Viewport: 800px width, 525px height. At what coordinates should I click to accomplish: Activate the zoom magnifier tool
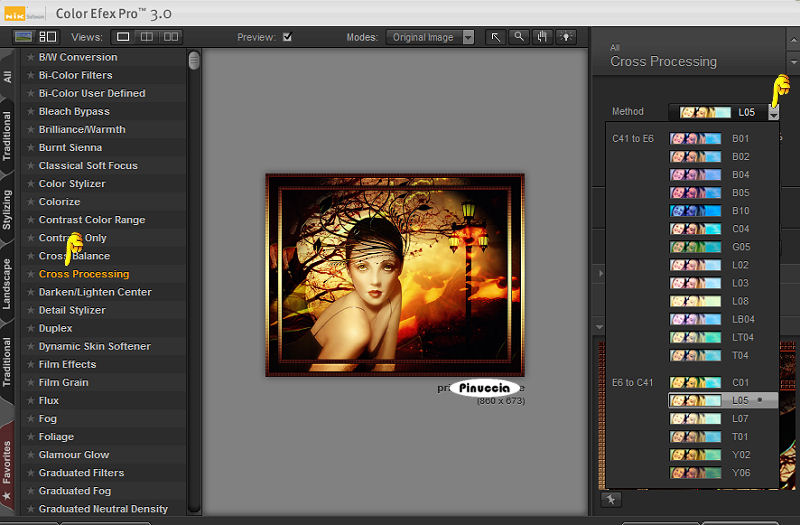[519, 37]
